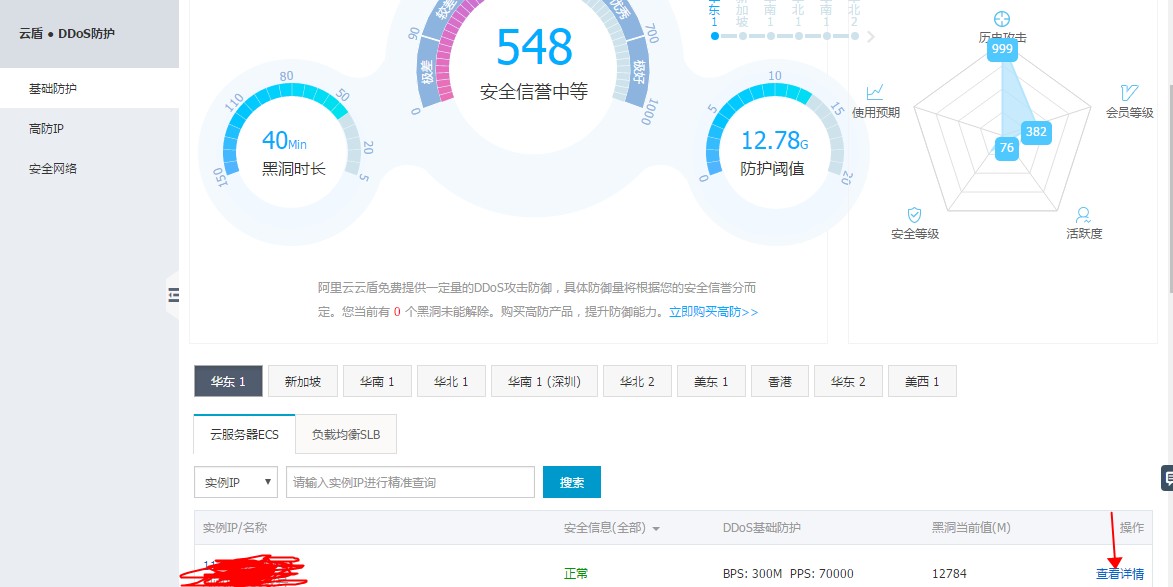
Task: Switch to the 负载均衡SLB tab
Action: [346, 434]
